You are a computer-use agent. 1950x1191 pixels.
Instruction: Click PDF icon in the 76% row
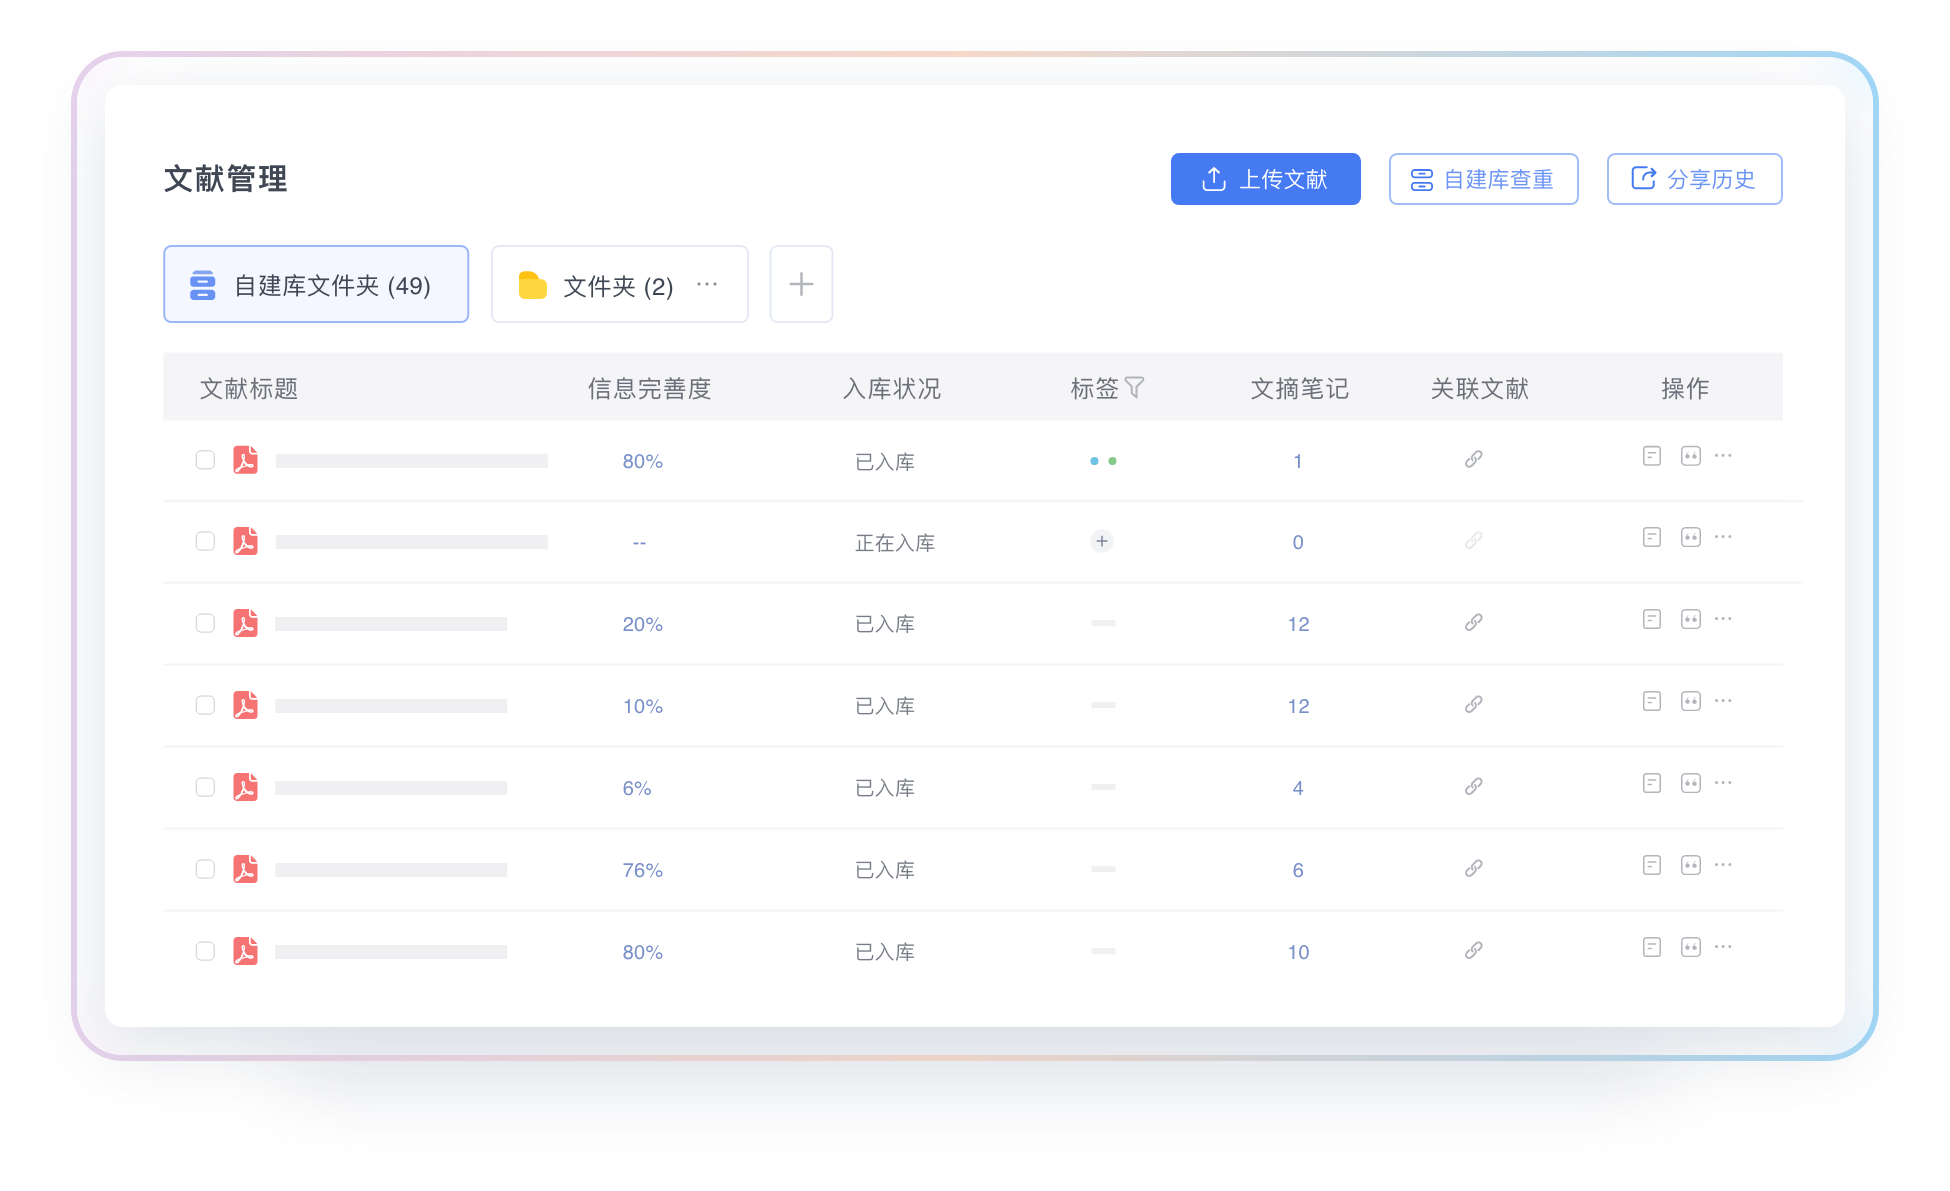point(245,869)
